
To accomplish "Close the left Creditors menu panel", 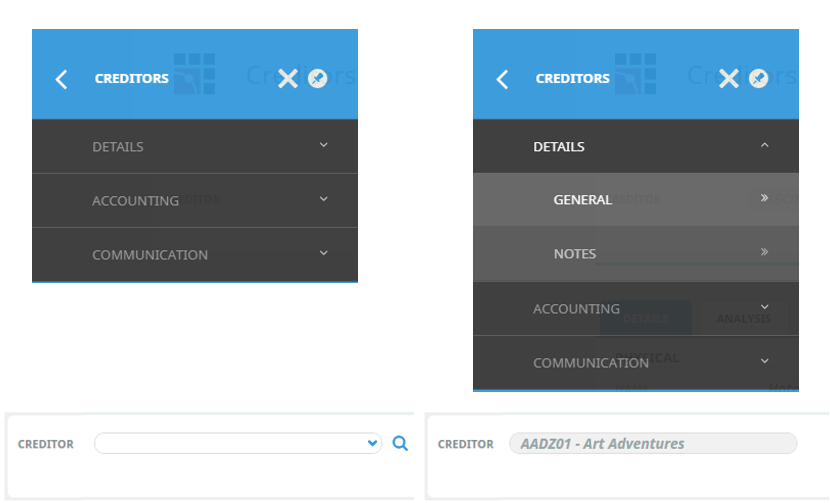I will (287, 79).
